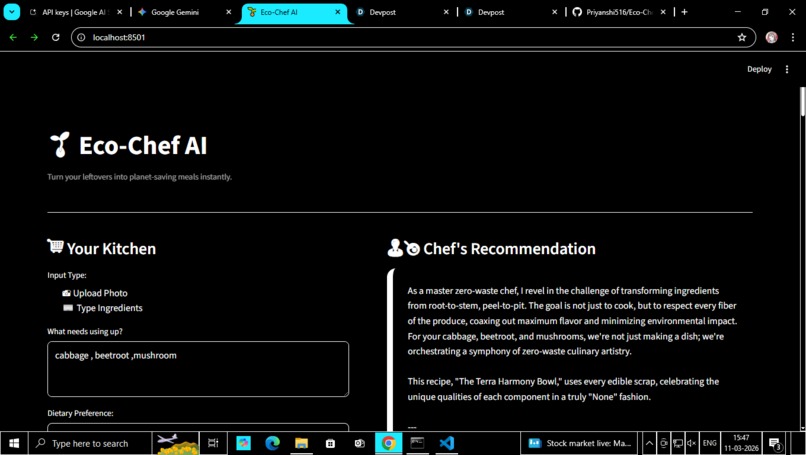Viewport: 806px width, 455px height.
Task: Click the network status tray icon
Action: click(x=678, y=443)
